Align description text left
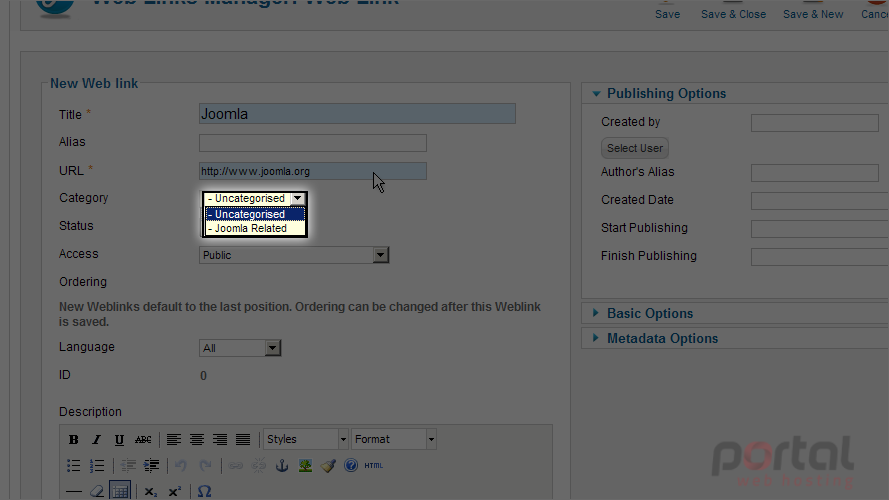This screenshot has width=889, height=500. (x=173, y=439)
